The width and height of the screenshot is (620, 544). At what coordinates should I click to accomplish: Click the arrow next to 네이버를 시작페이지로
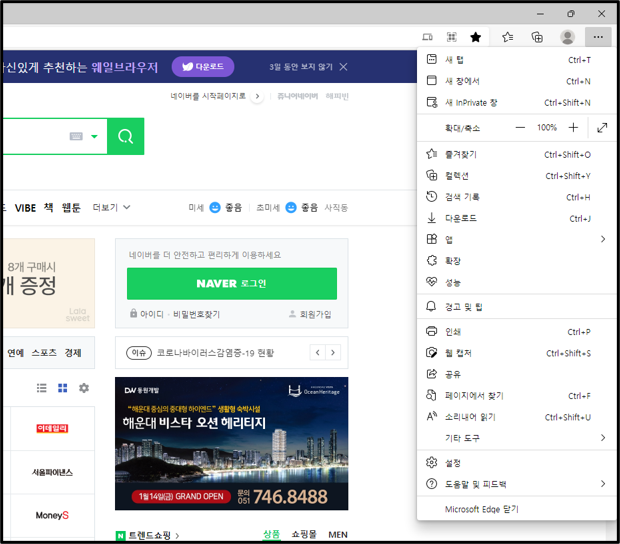point(257,96)
